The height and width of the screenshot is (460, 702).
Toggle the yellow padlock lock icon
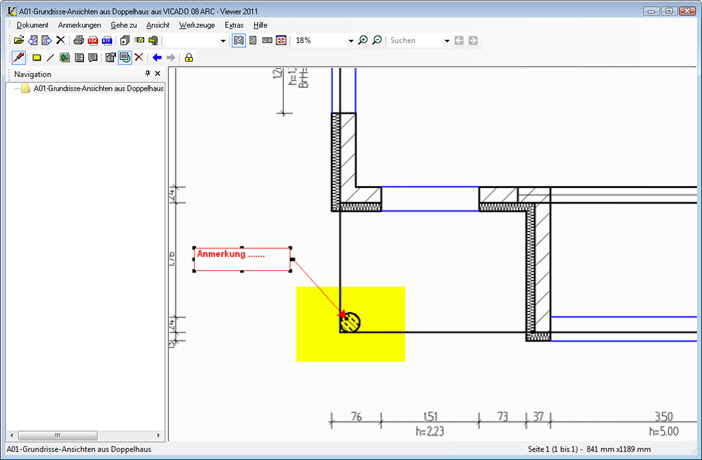188,58
